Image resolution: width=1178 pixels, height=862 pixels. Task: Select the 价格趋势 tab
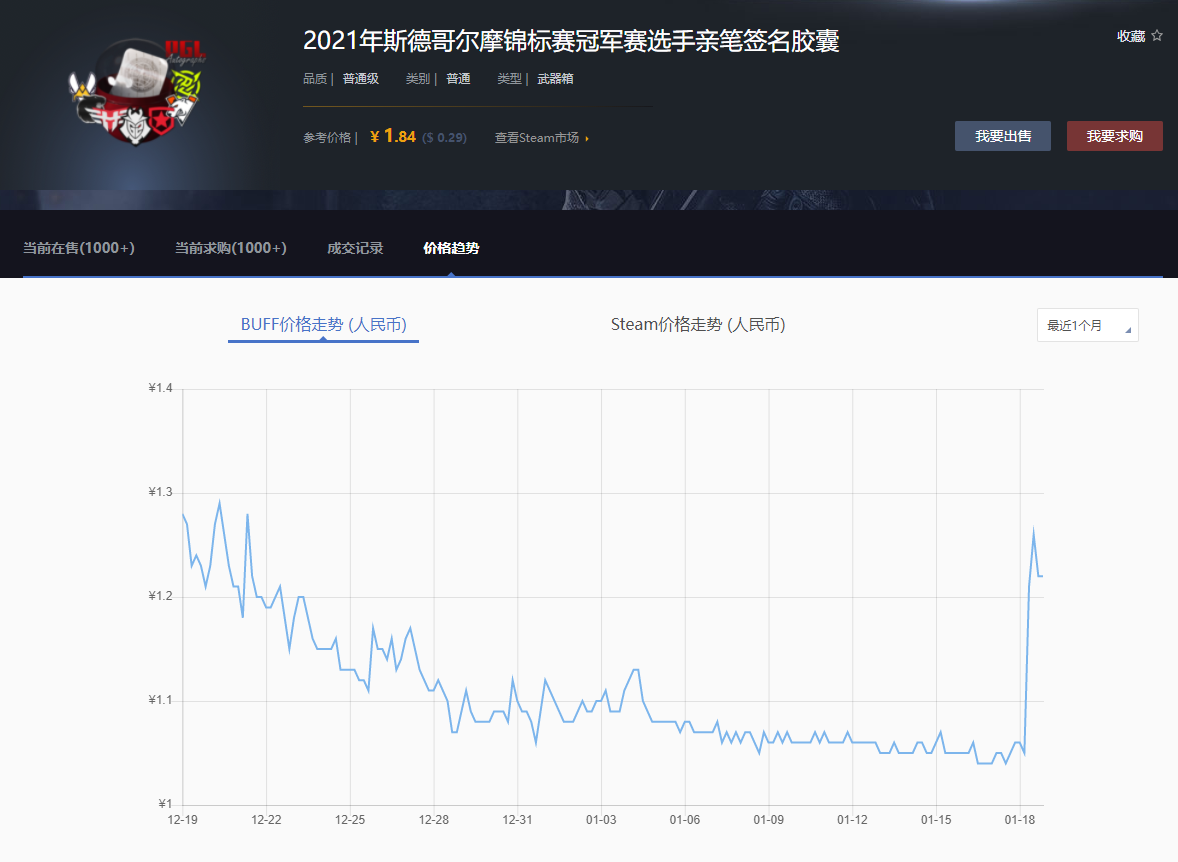tap(451, 248)
